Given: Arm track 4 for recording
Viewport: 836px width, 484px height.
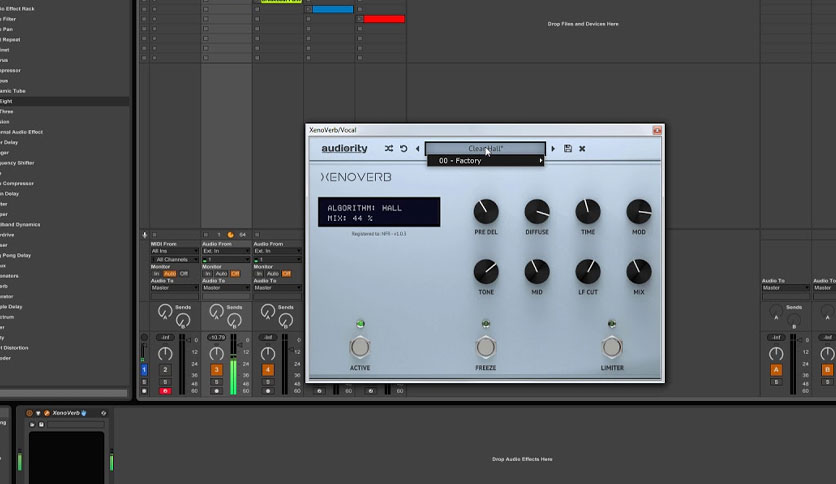Looking at the screenshot, I should [x=268, y=391].
